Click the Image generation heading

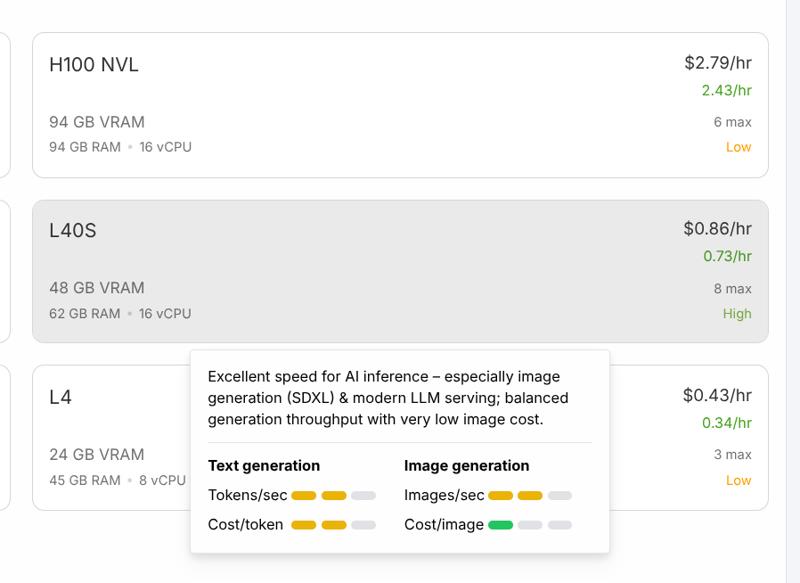(466, 466)
